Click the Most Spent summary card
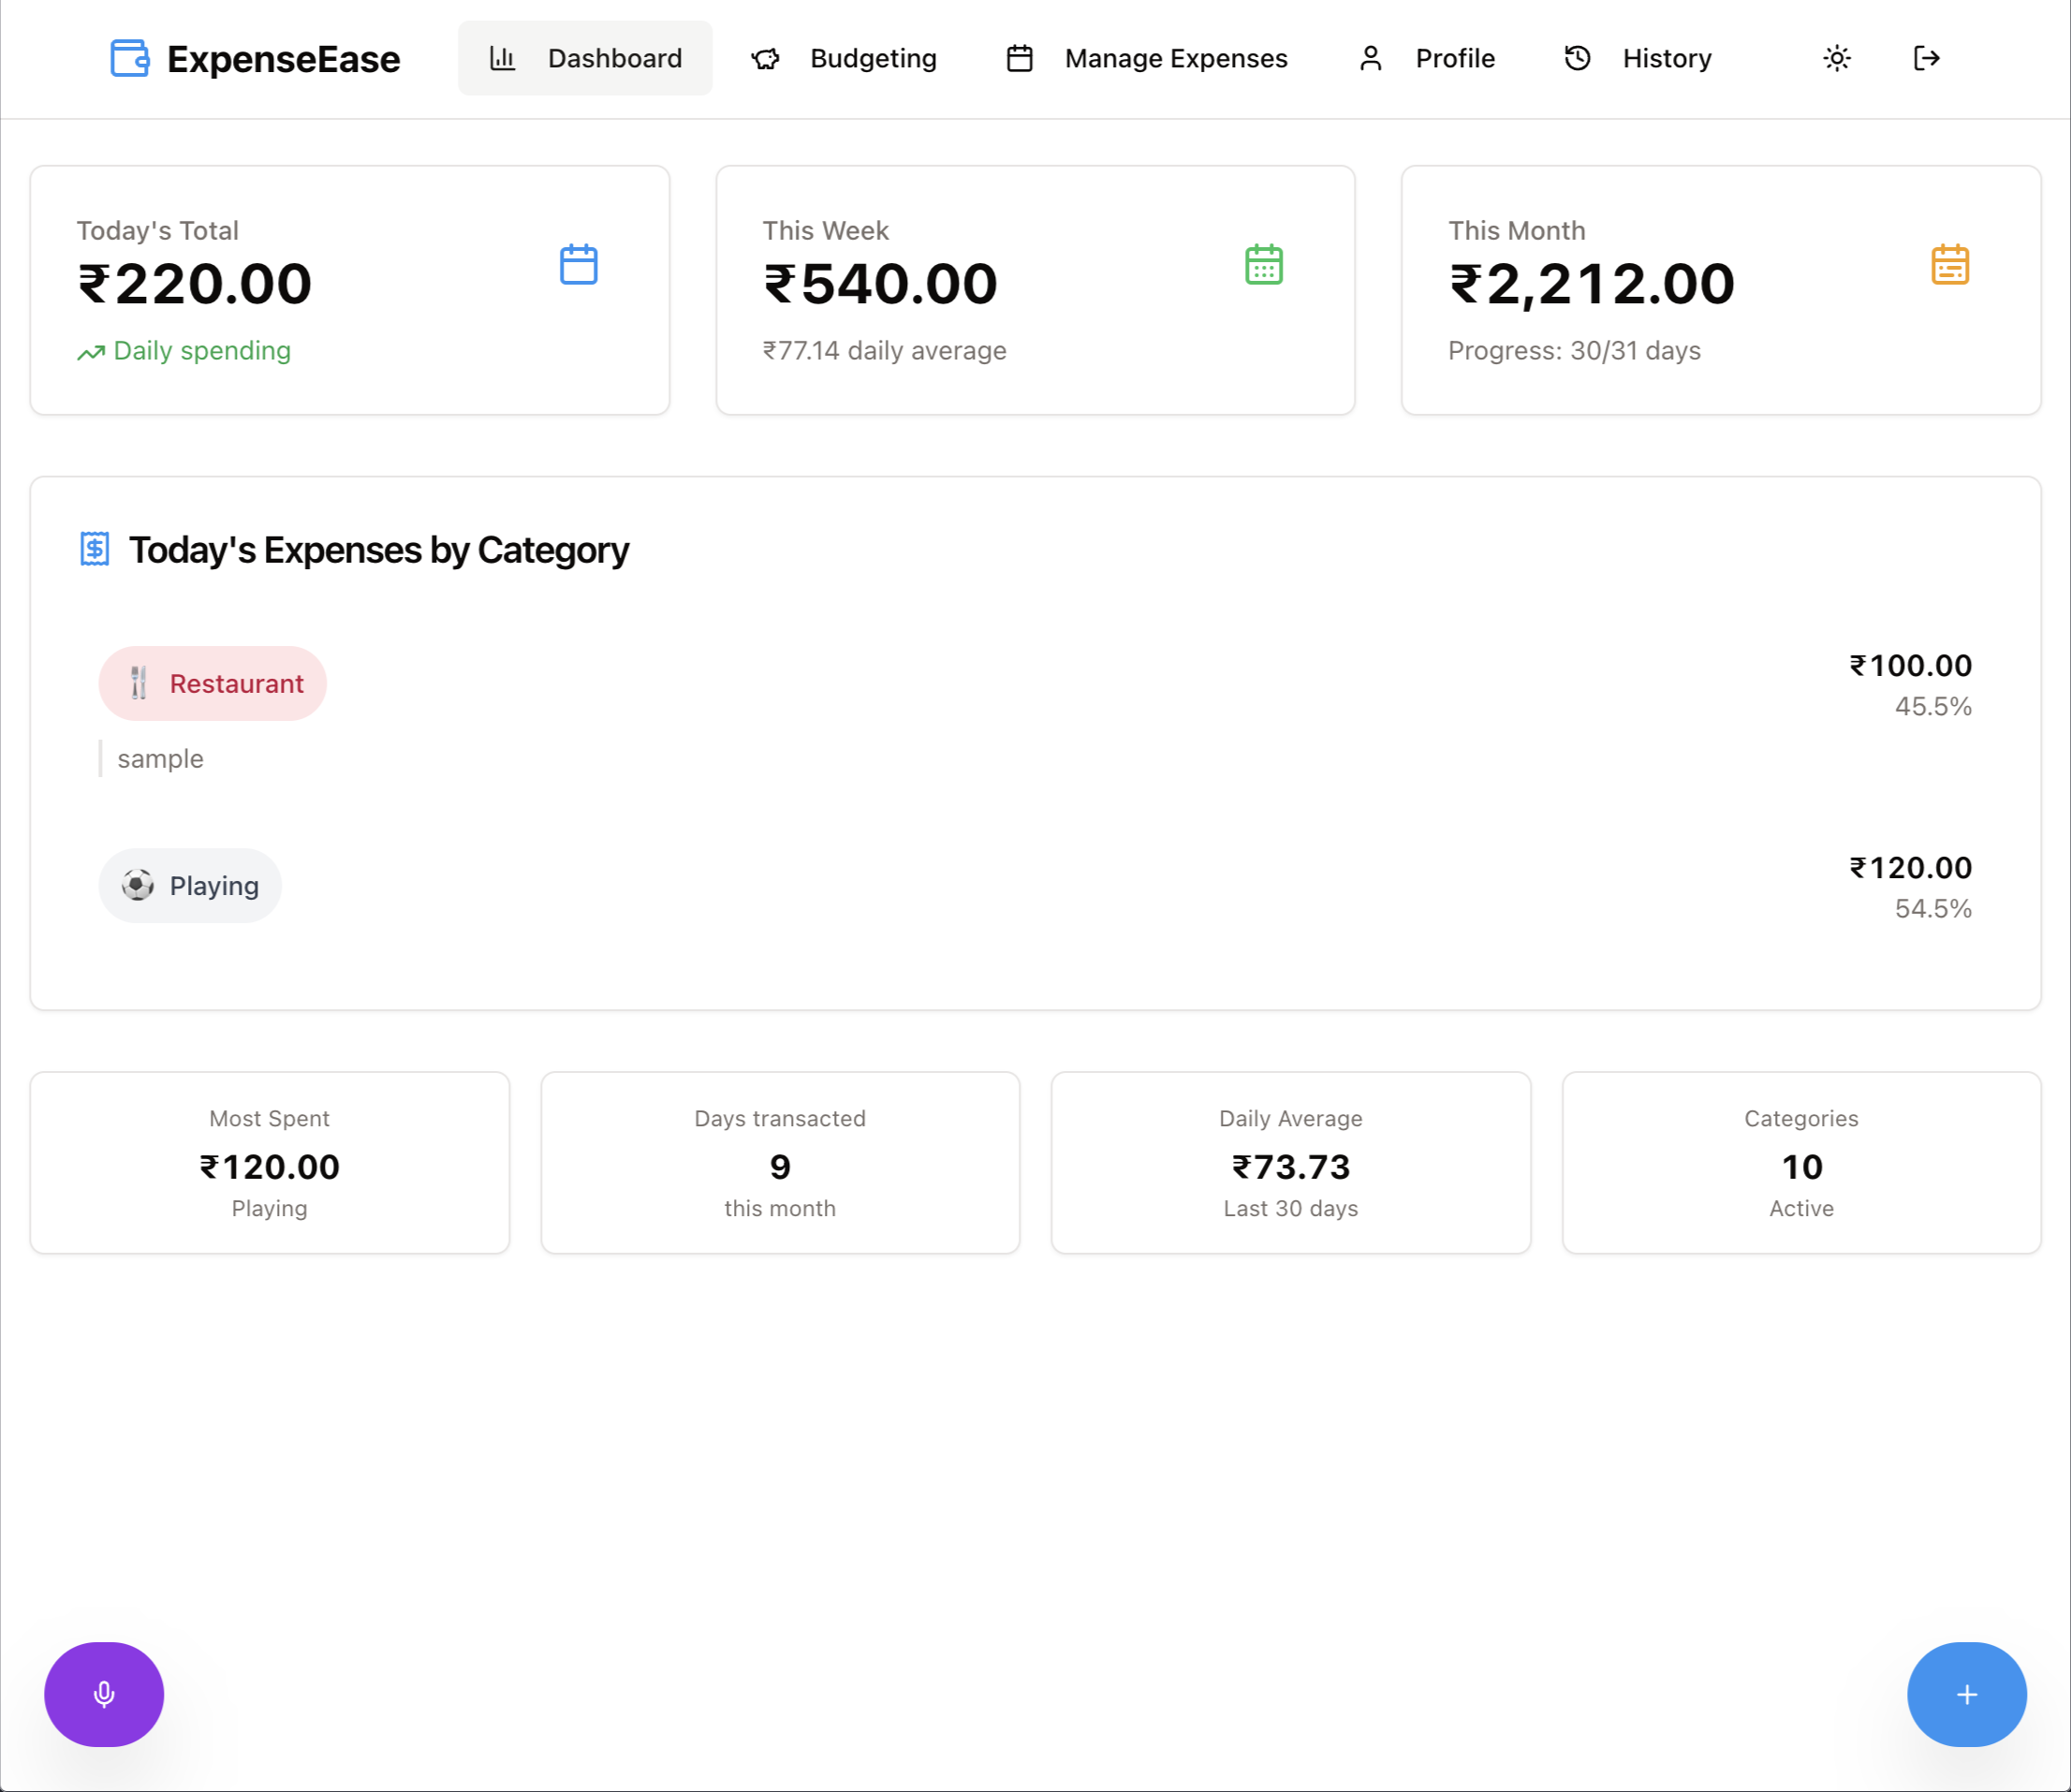This screenshot has width=2071, height=1792. tap(269, 1162)
